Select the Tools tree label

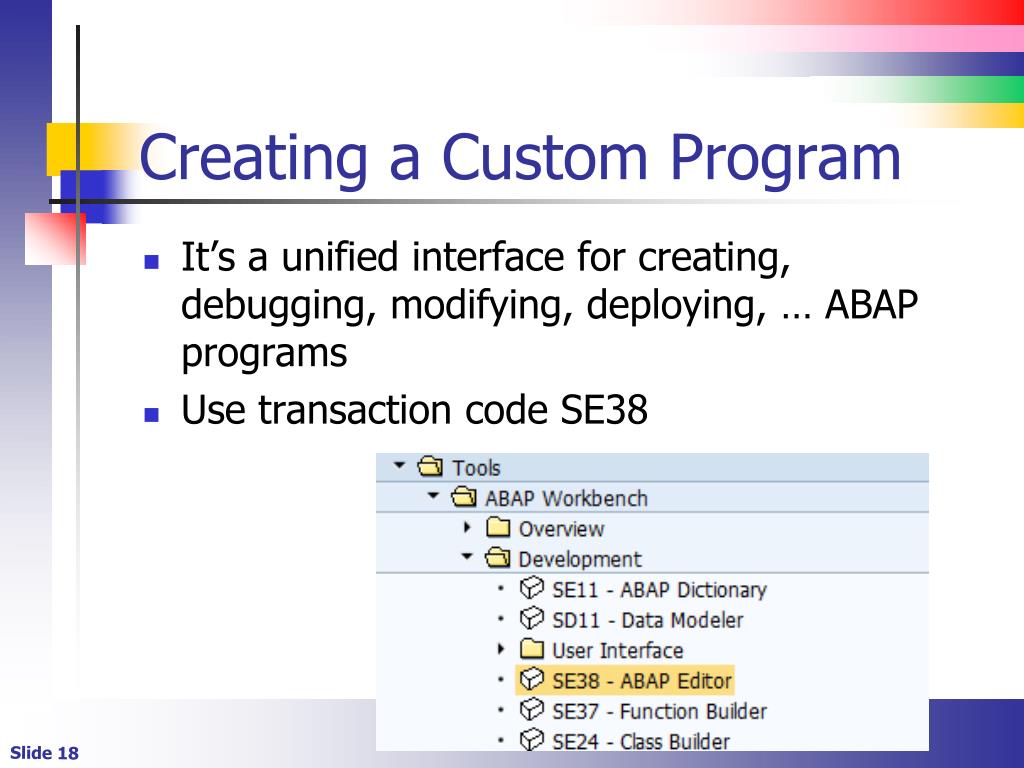(x=476, y=468)
